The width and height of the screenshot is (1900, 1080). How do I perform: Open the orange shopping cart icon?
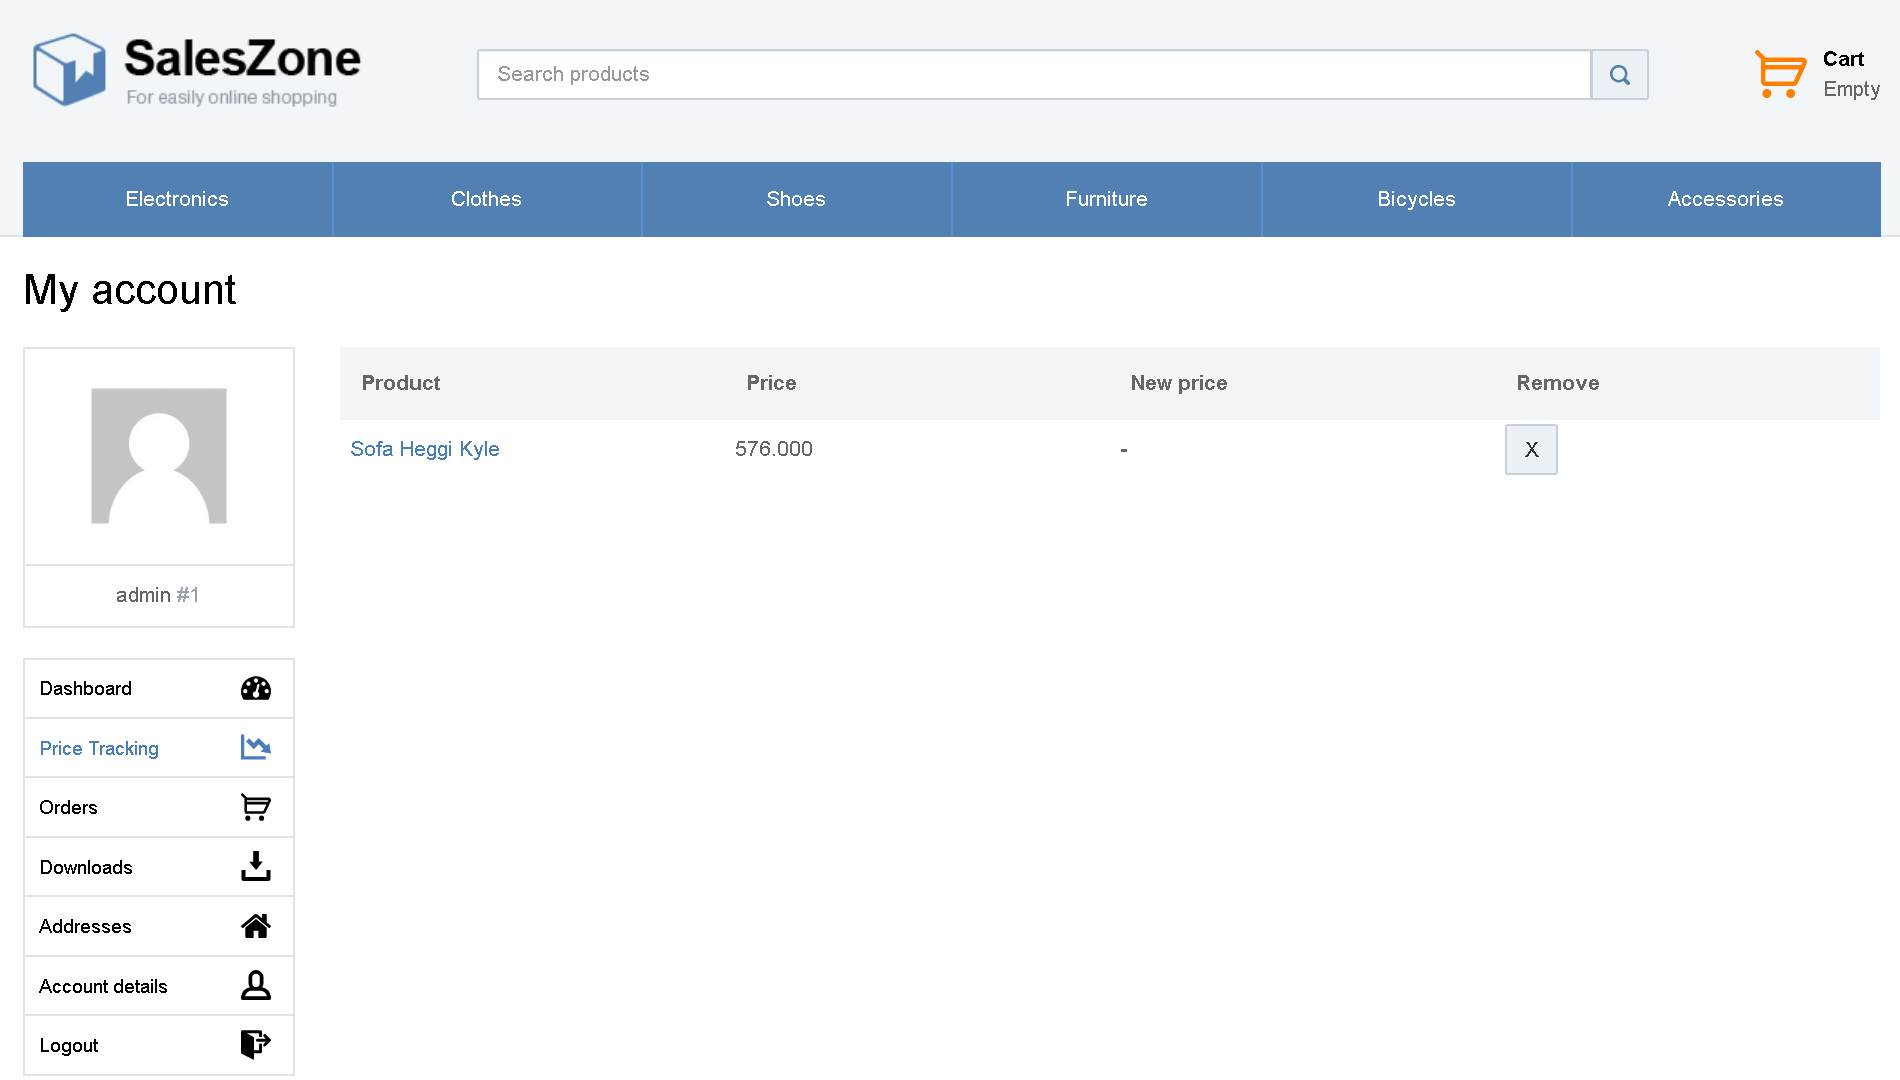coord(1780,74)
